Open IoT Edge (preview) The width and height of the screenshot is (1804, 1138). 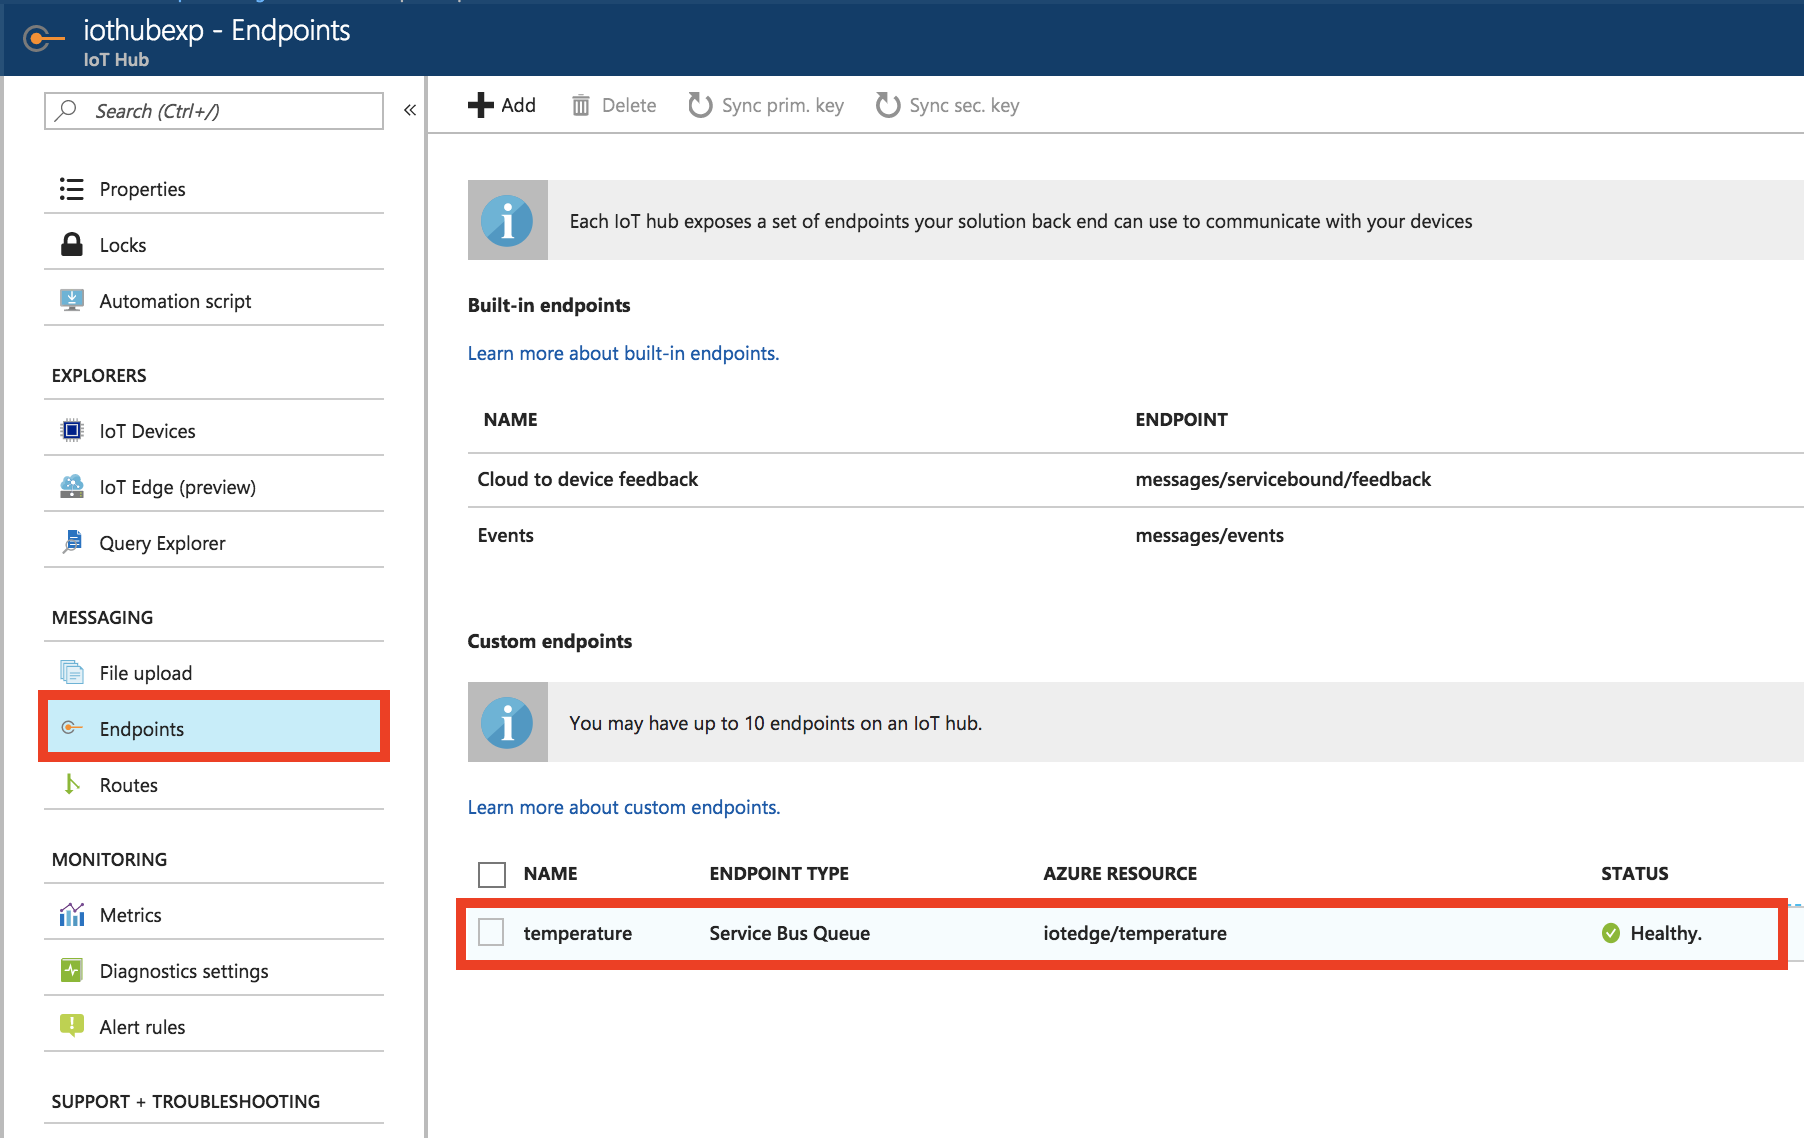pos(214,487)
